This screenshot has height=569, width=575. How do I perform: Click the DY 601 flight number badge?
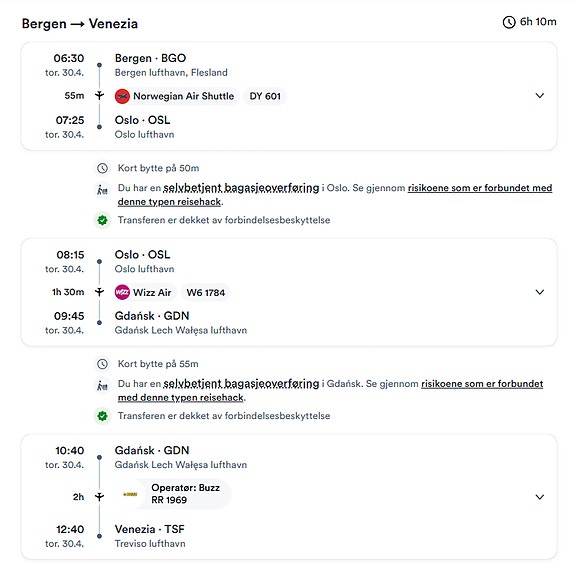coord(265,96)
